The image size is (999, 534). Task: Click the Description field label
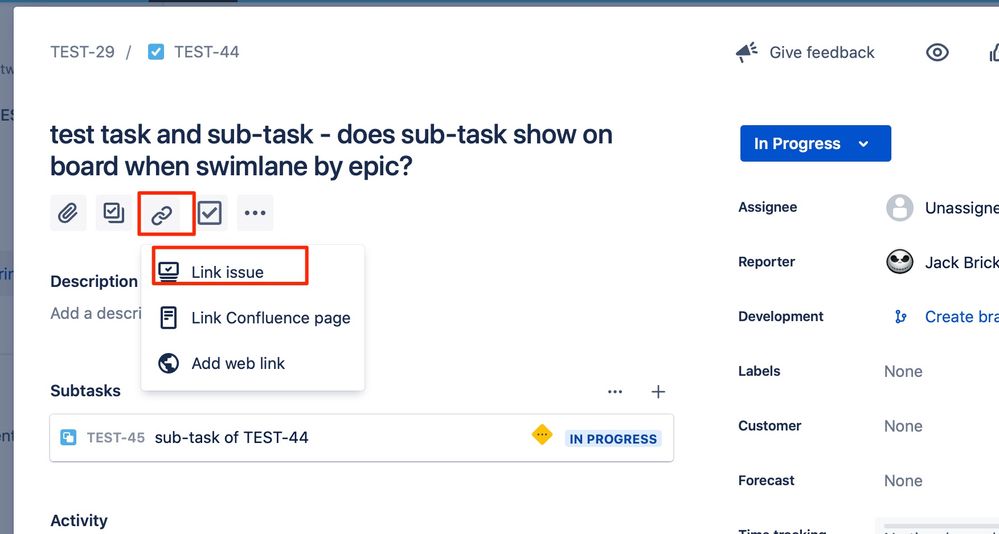[x=94, y=282]
